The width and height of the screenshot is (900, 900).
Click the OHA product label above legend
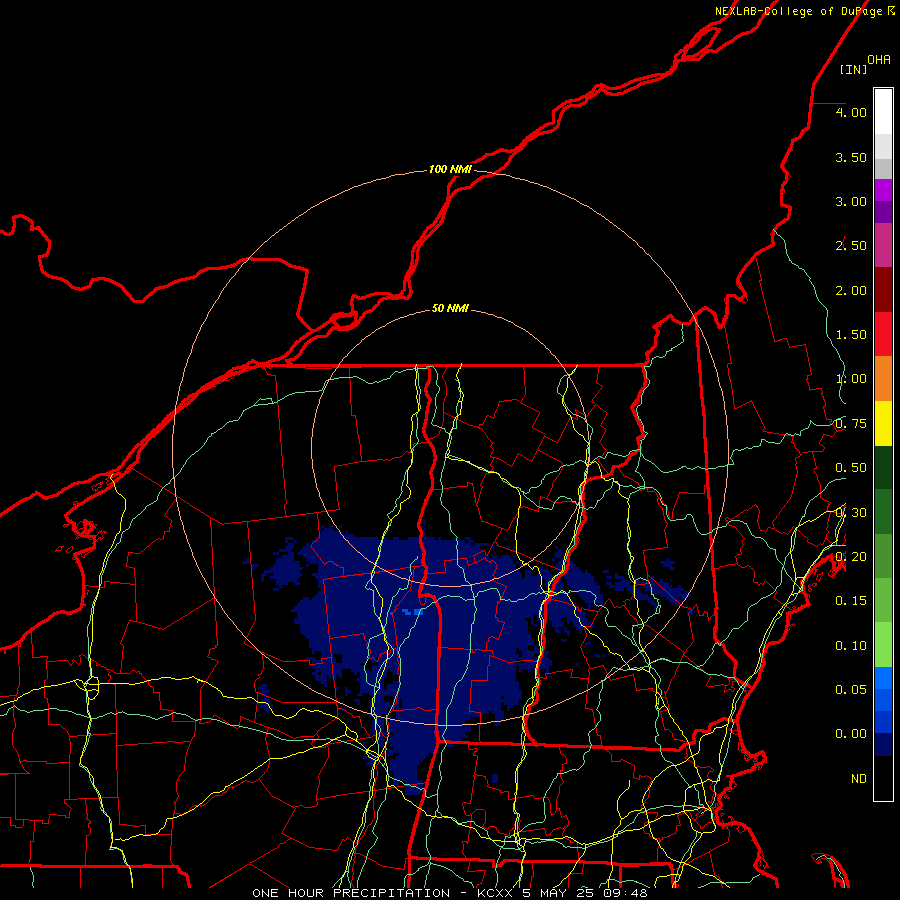[879, 60]
